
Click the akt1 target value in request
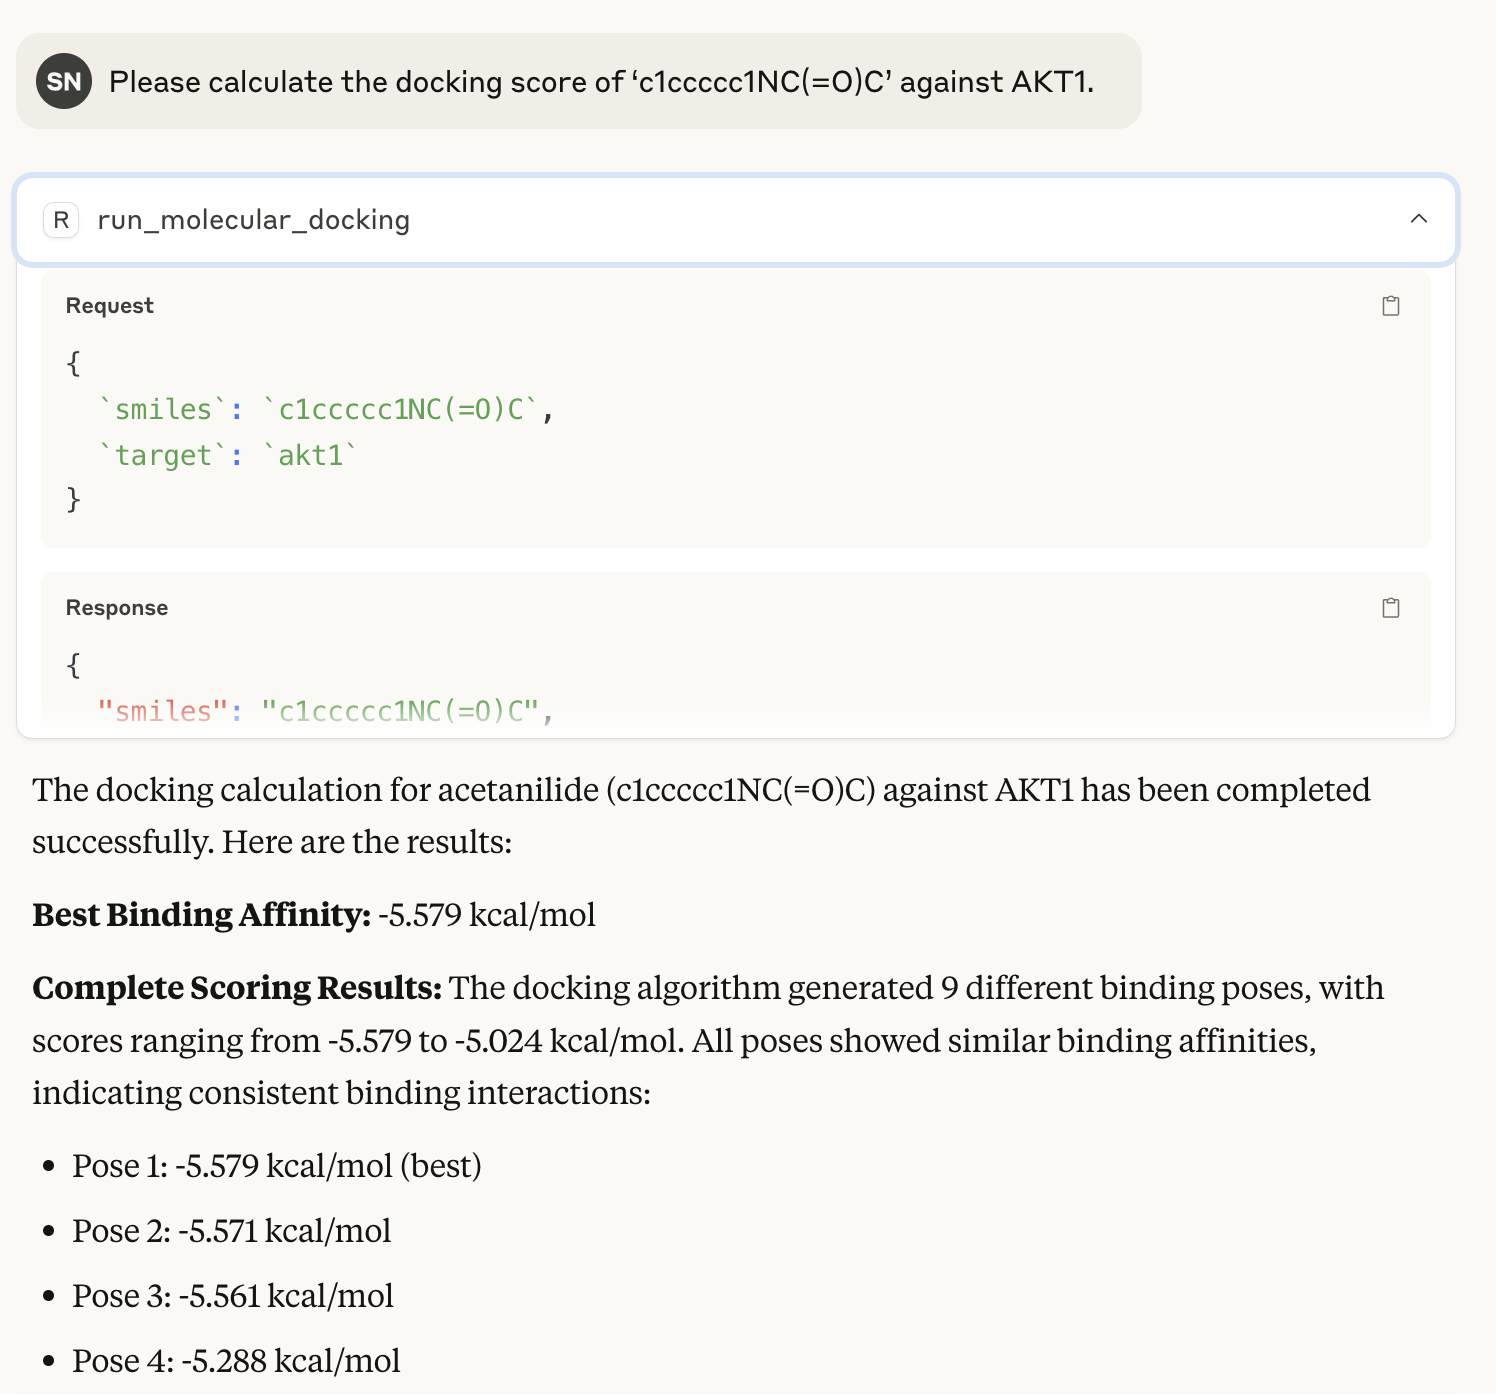pos(310,456)
